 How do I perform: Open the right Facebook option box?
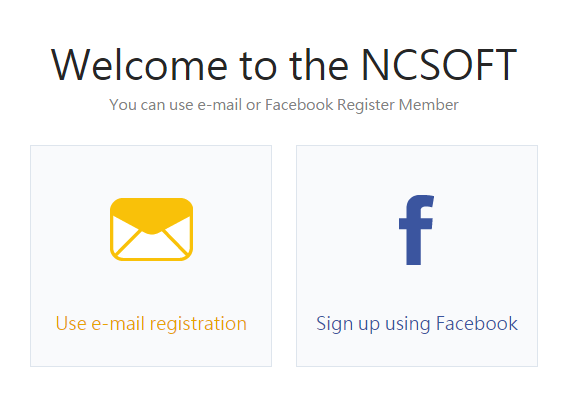(417, 256)
